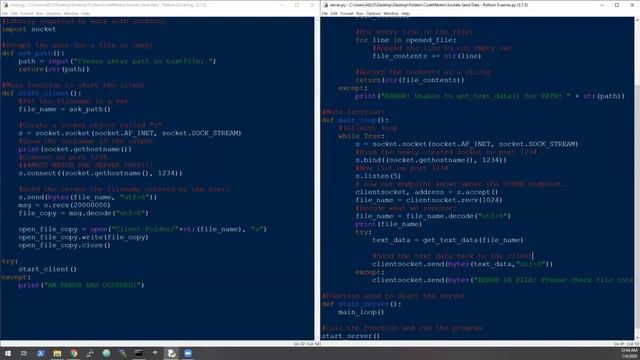Click 'return(str(path))' line in client.py
640x360 pixels.
(54, 69)
